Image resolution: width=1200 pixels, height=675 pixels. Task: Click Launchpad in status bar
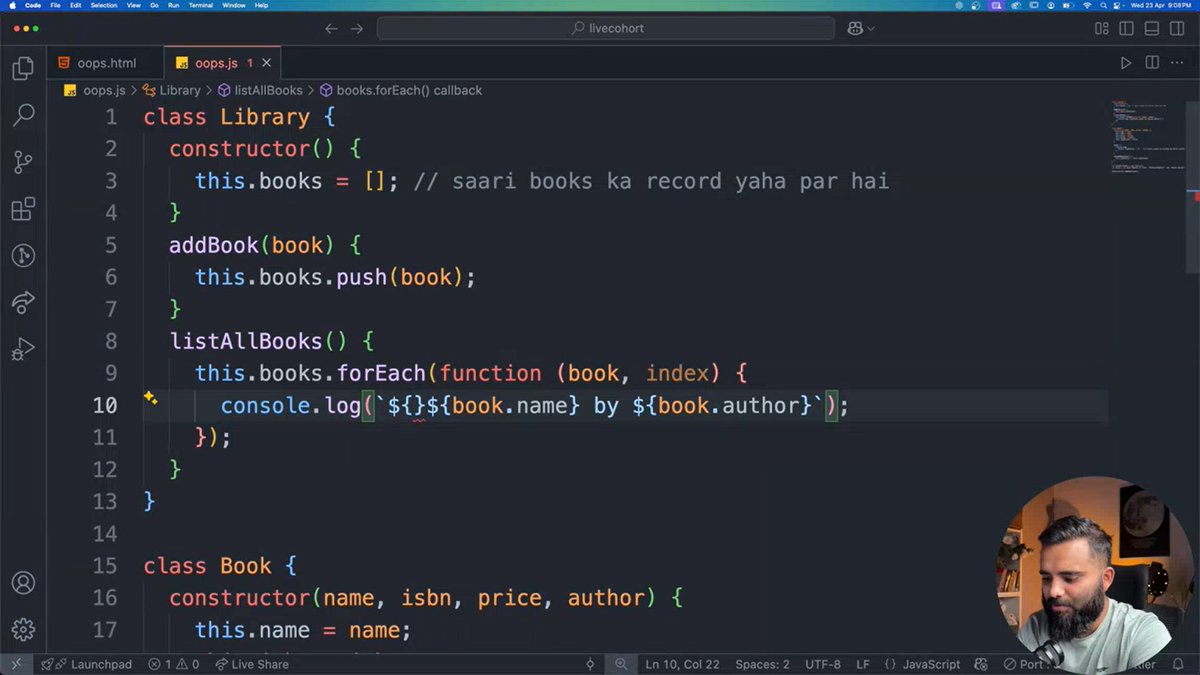tap(87, 664)
